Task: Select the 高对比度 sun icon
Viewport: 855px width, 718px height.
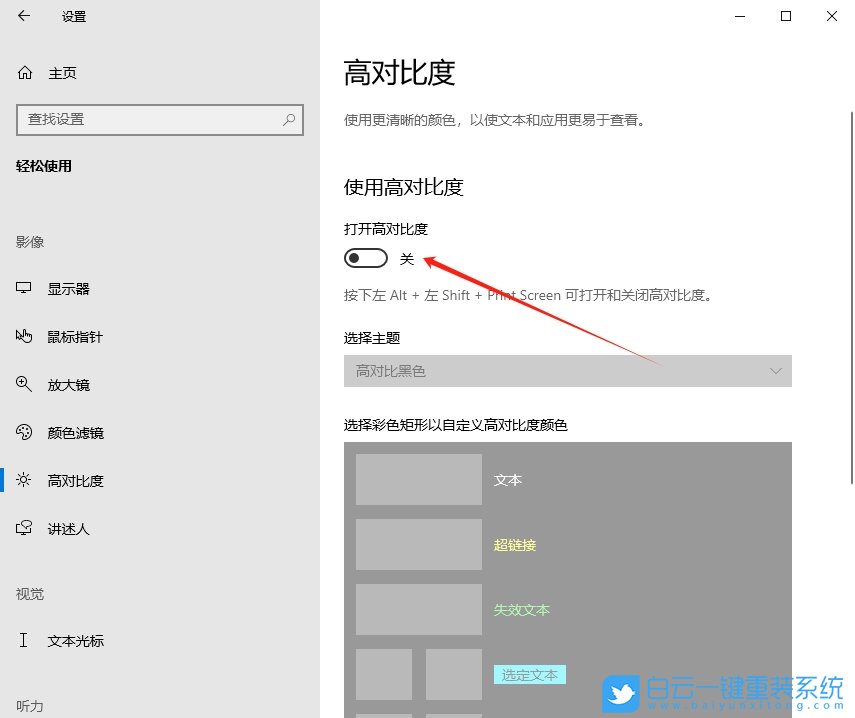Action: pyautogui.click(x=24, y=480)
